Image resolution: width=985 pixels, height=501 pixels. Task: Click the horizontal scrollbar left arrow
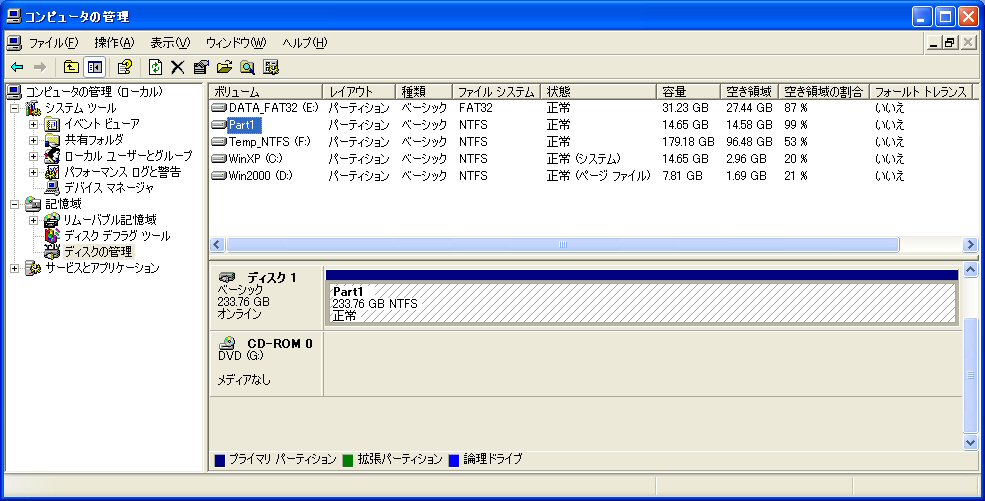click(x=217, y=244)
